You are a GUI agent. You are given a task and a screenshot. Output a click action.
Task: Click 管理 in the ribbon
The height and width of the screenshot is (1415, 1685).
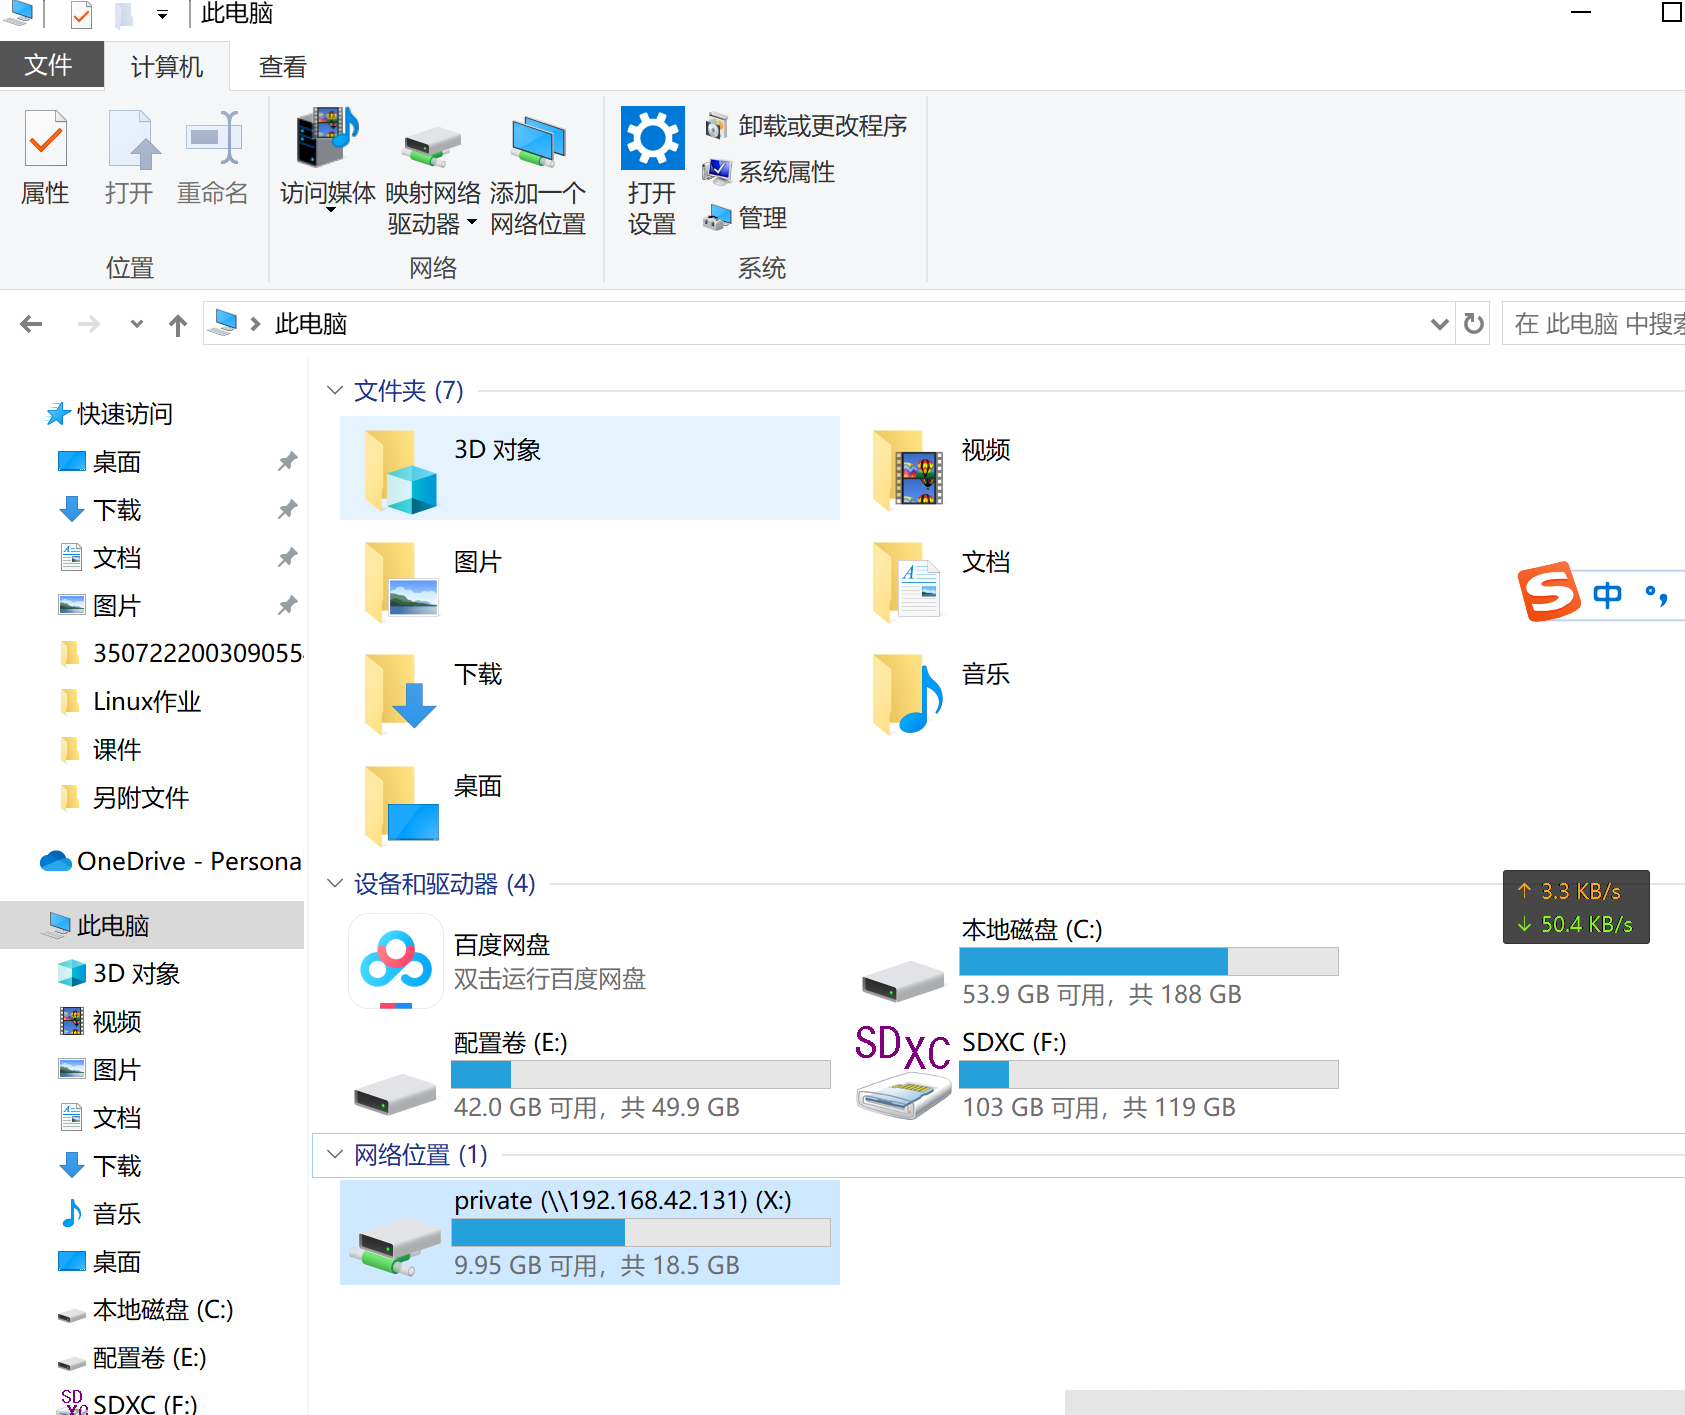(745, 218)
